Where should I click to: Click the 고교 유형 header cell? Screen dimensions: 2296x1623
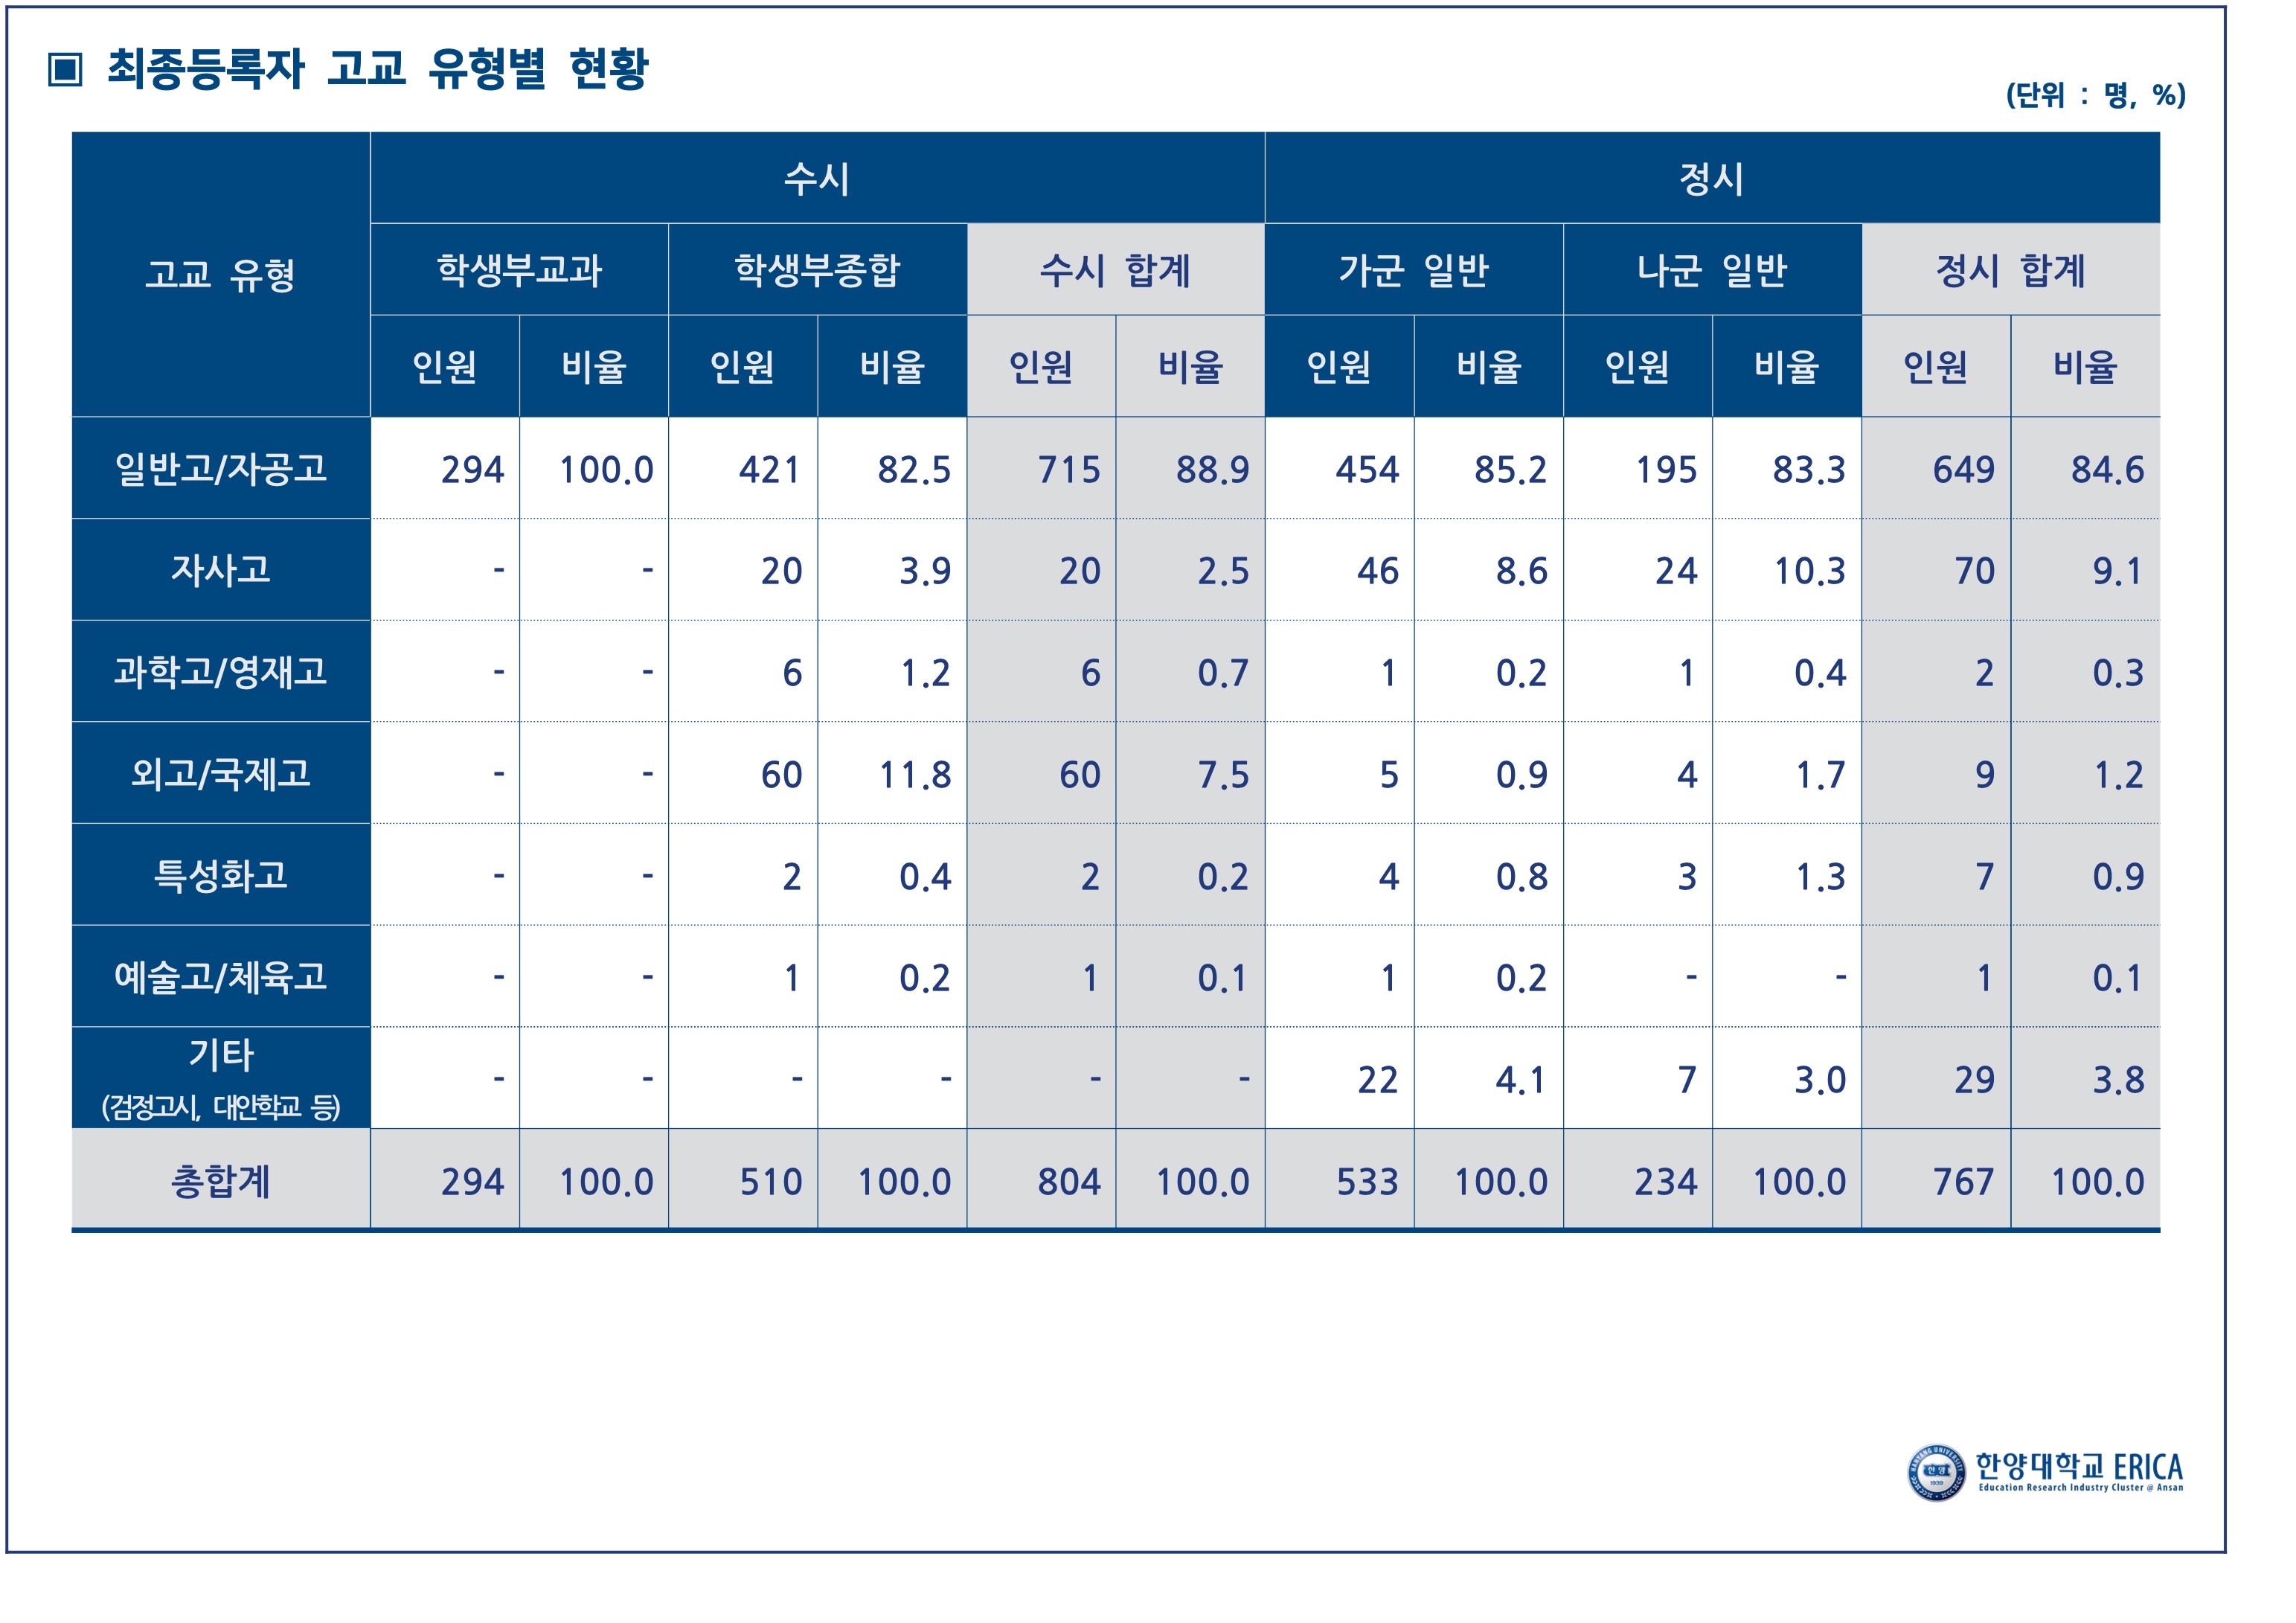coord(220,274)
